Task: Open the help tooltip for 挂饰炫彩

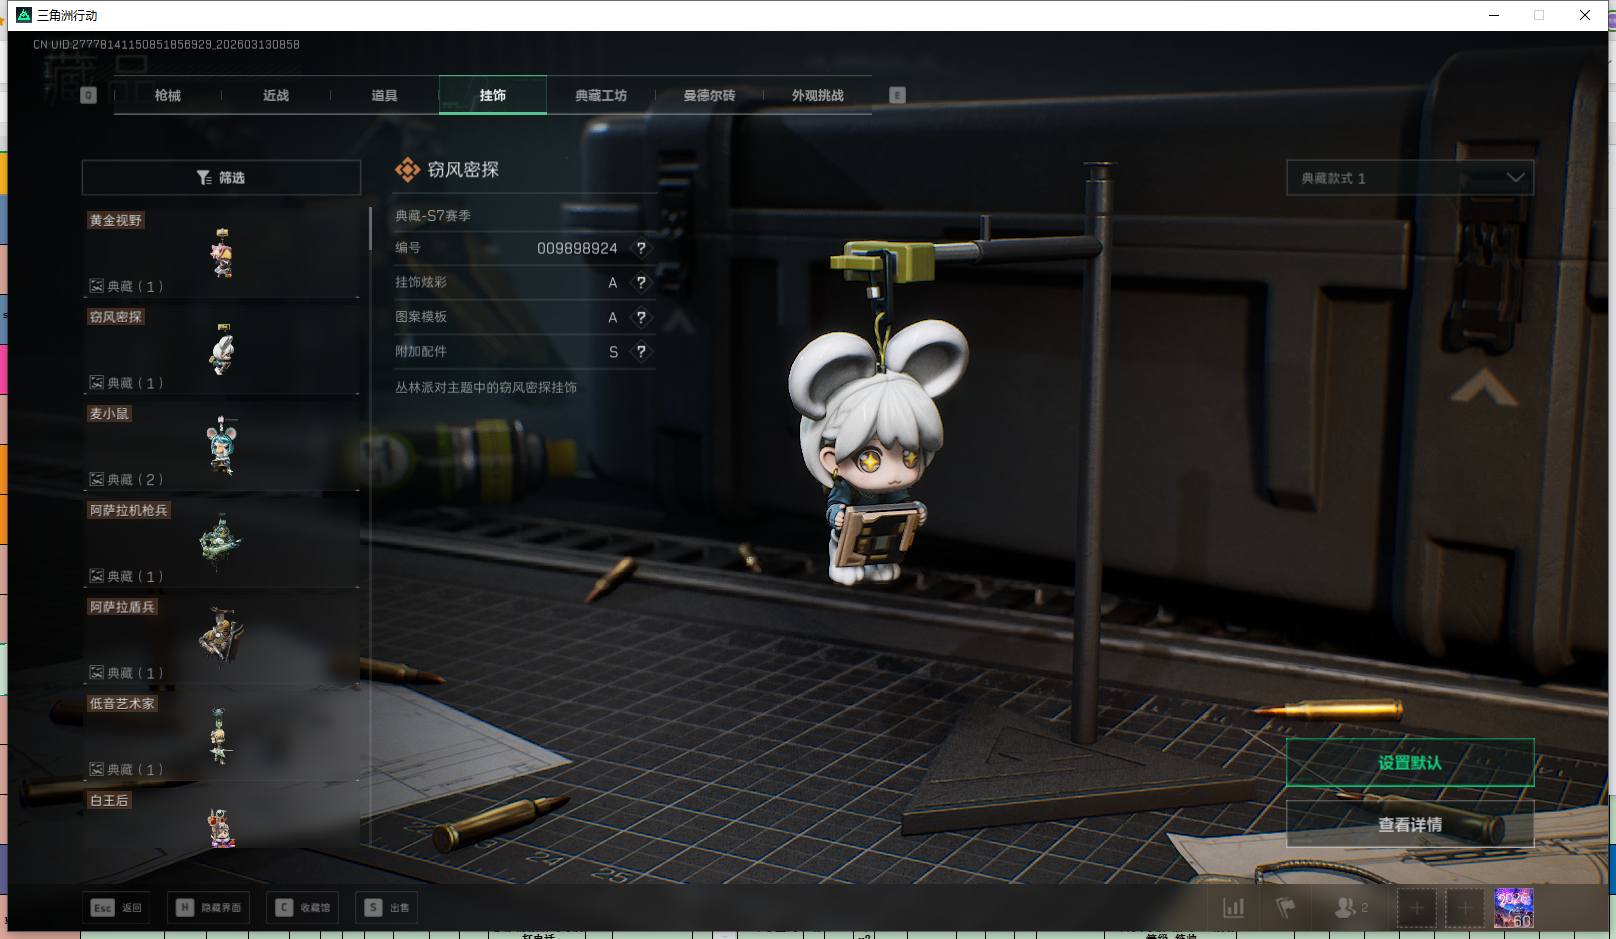Action: click(x=641, y=283)
